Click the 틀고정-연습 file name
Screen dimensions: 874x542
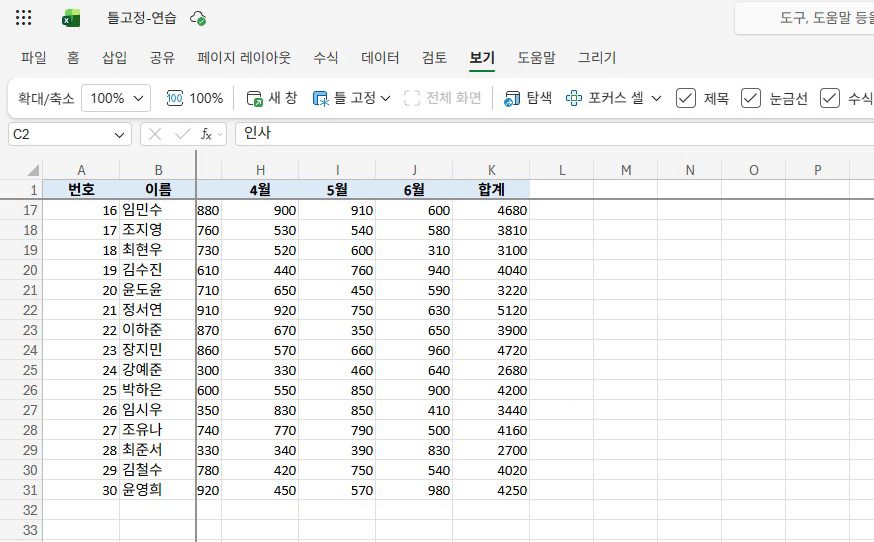(x=142, y=18)
